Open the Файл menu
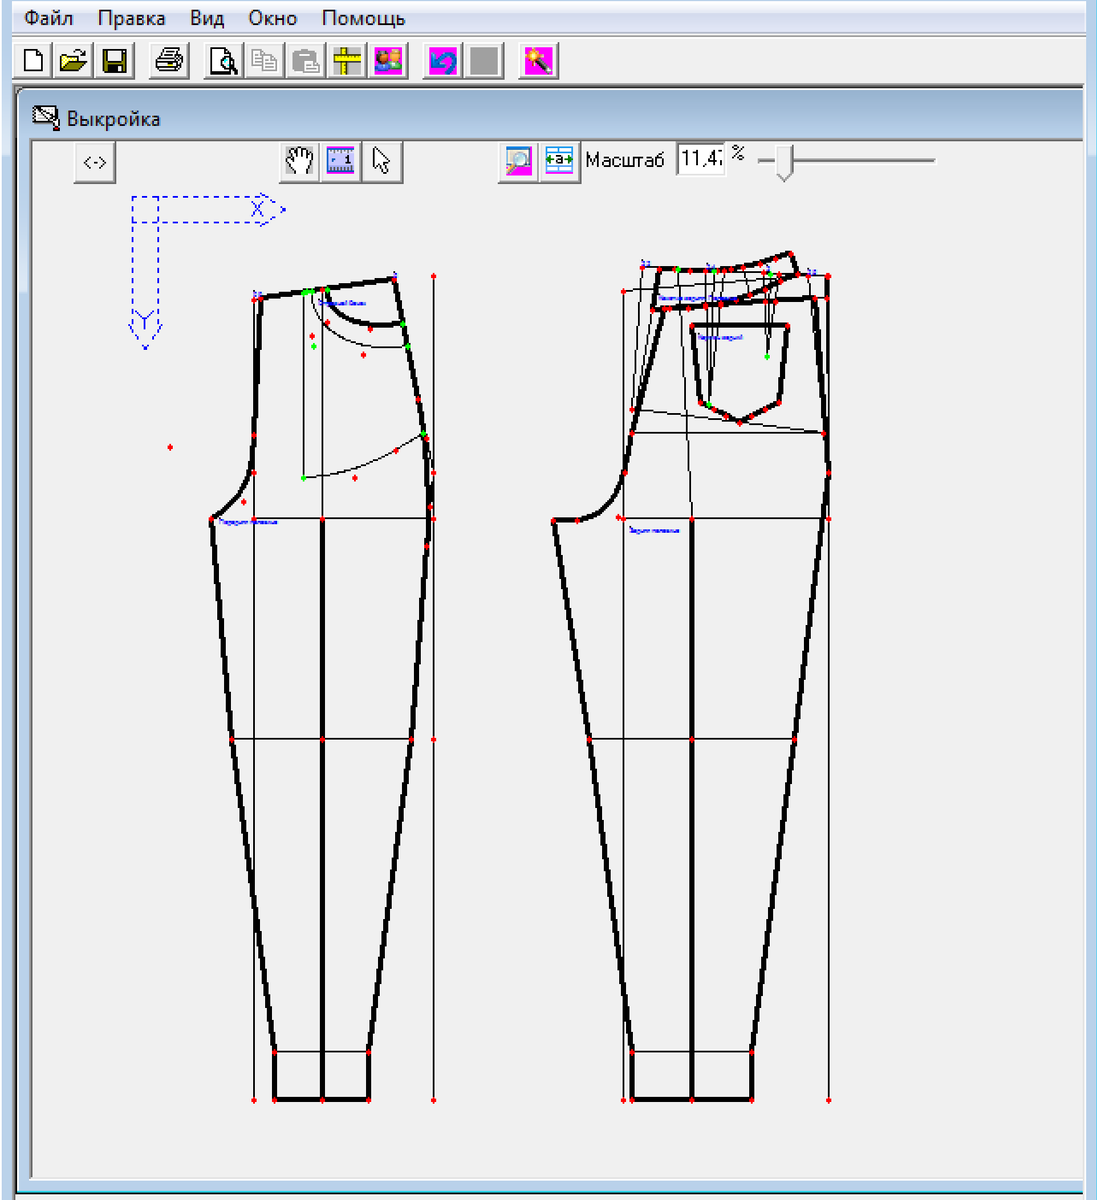 point(48,18)
